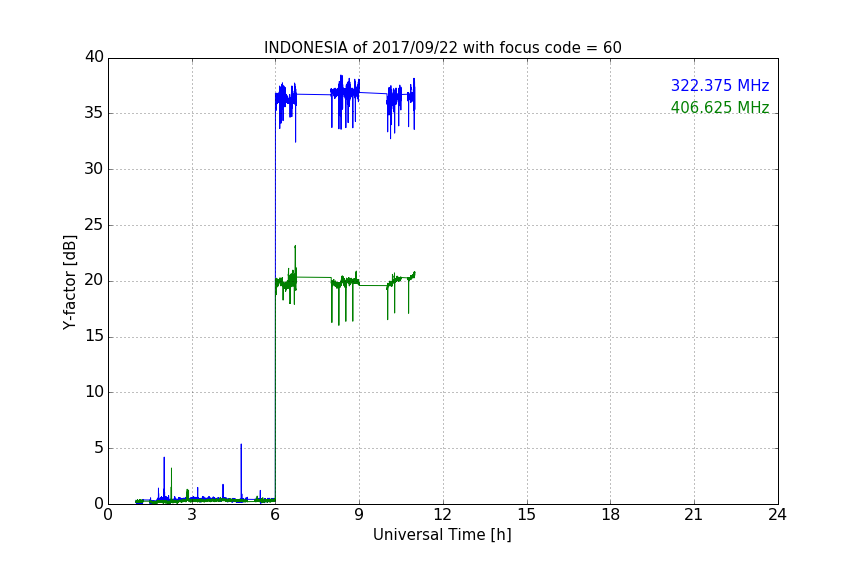Click the x-axis tick label '12'
Image resolution: width=864 pixels, height=576 pixels.
coord(443,515)
